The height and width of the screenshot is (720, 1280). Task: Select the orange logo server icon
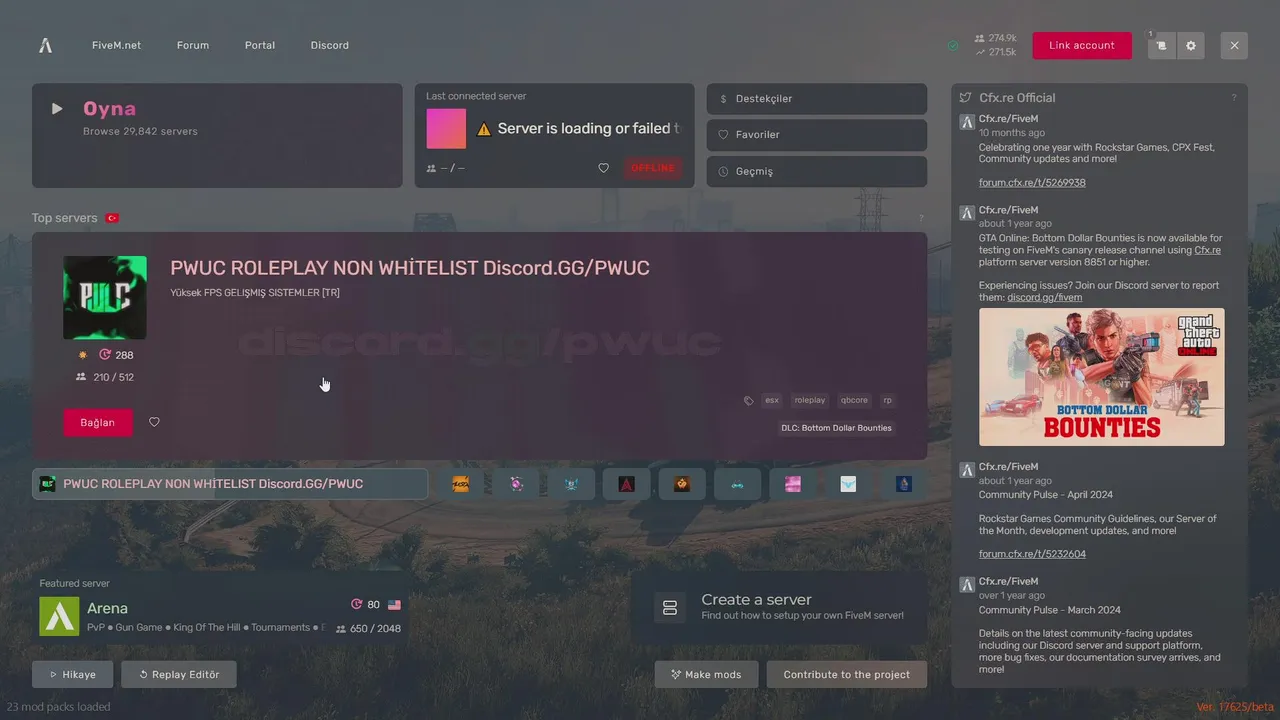[461, 484]
